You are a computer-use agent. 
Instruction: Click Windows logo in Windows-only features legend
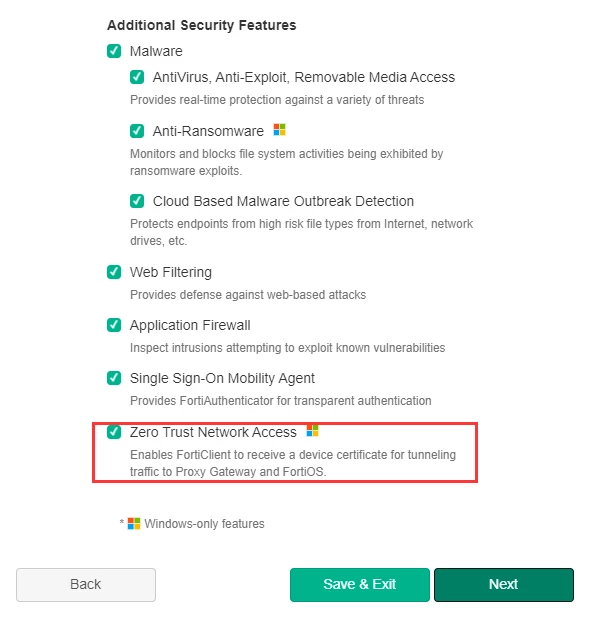(x=134, y=523)
